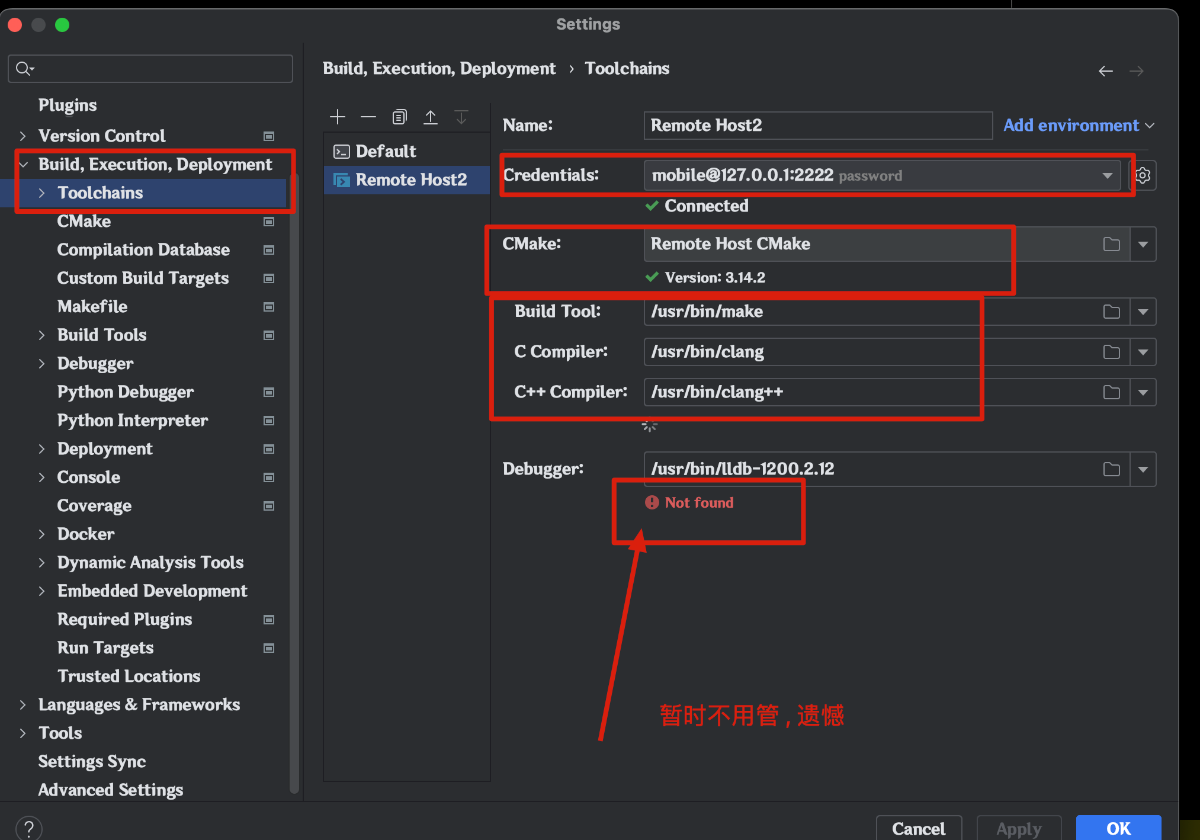Open Debugger dropdown arrow

[x=1143, y=469]
